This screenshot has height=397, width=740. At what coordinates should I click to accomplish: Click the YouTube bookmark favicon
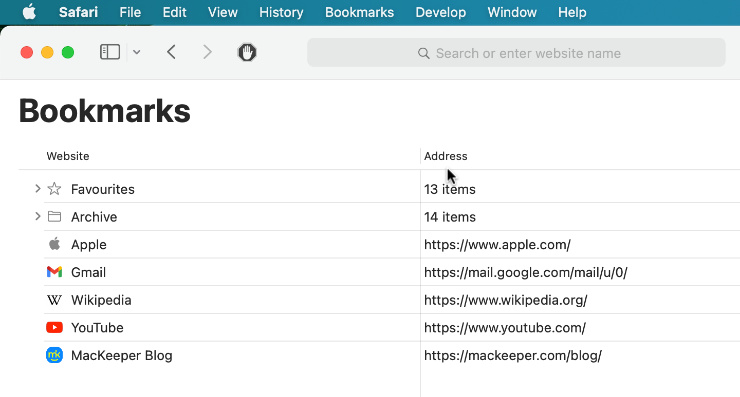(x=54, y=327)
